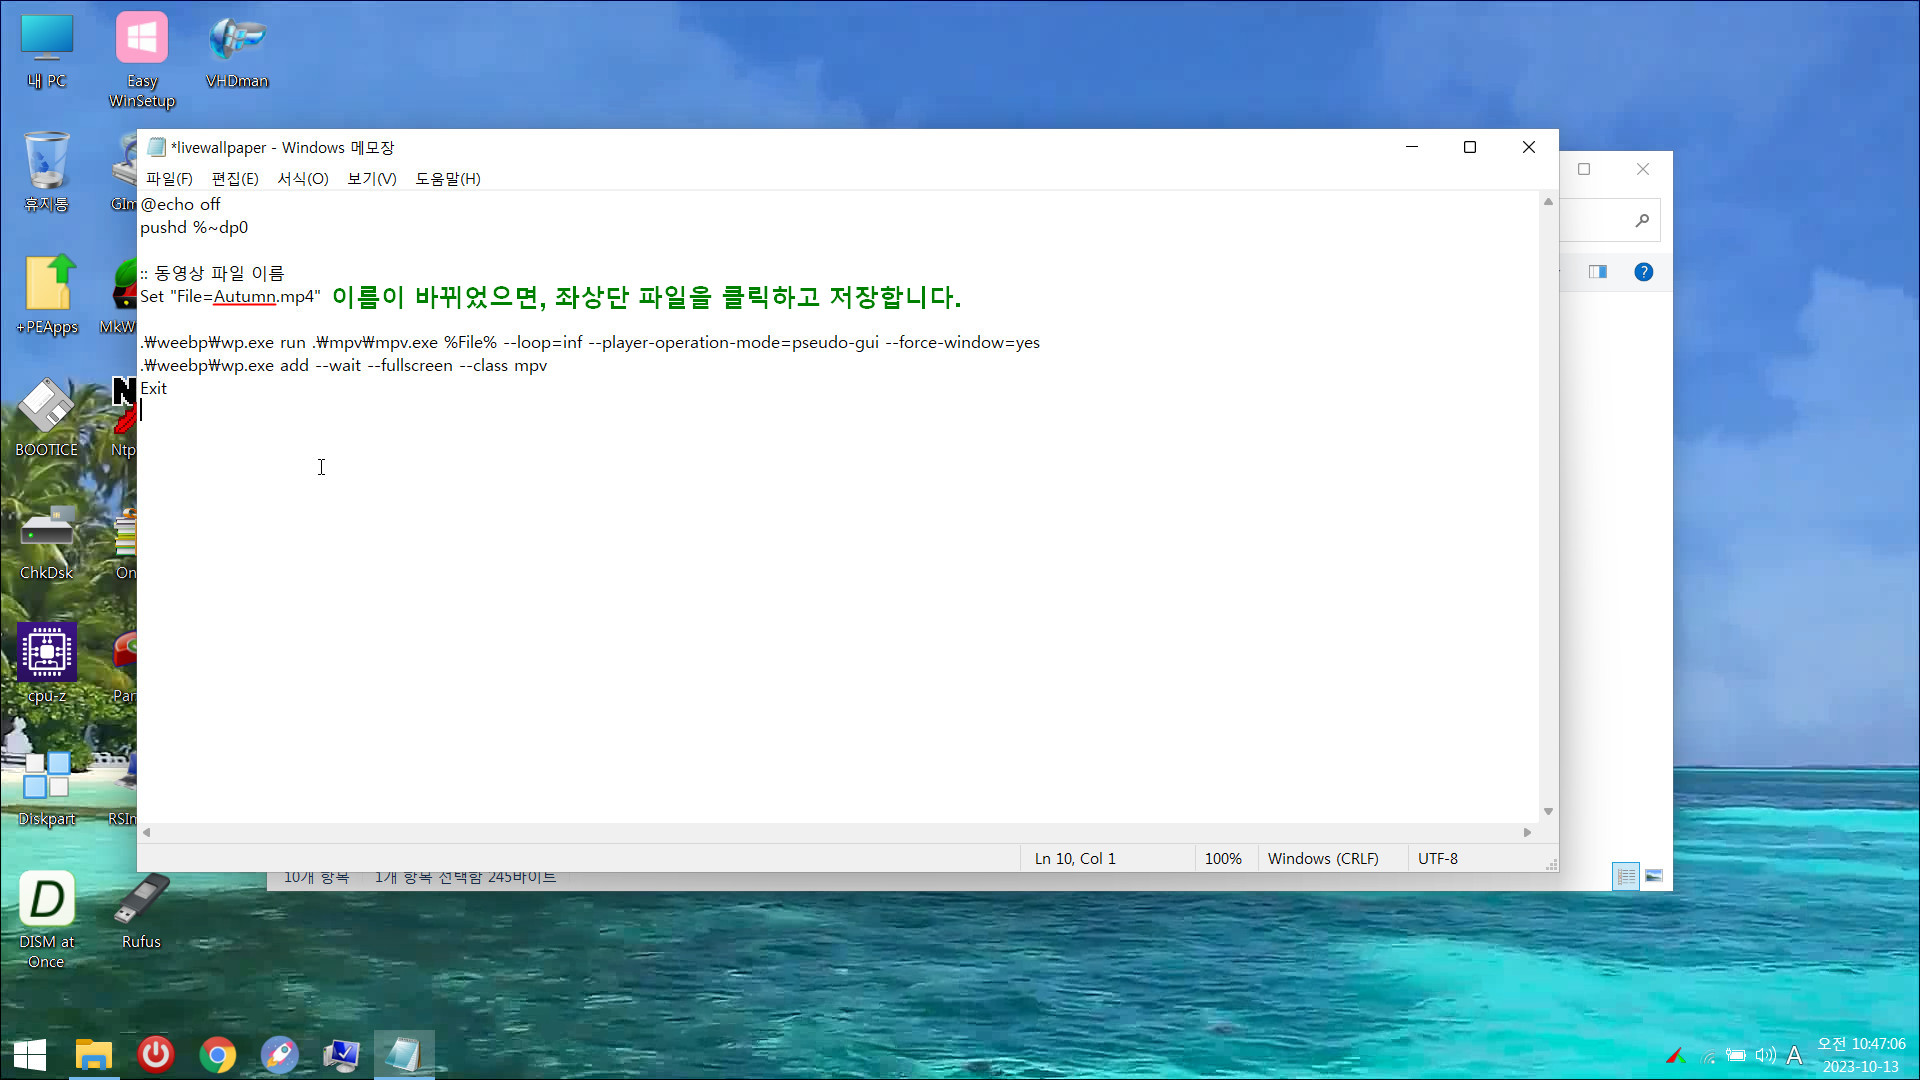Click the Notepad taskbar icon
Viewport: 1920px width, 1080px height.
point(404,1054)
